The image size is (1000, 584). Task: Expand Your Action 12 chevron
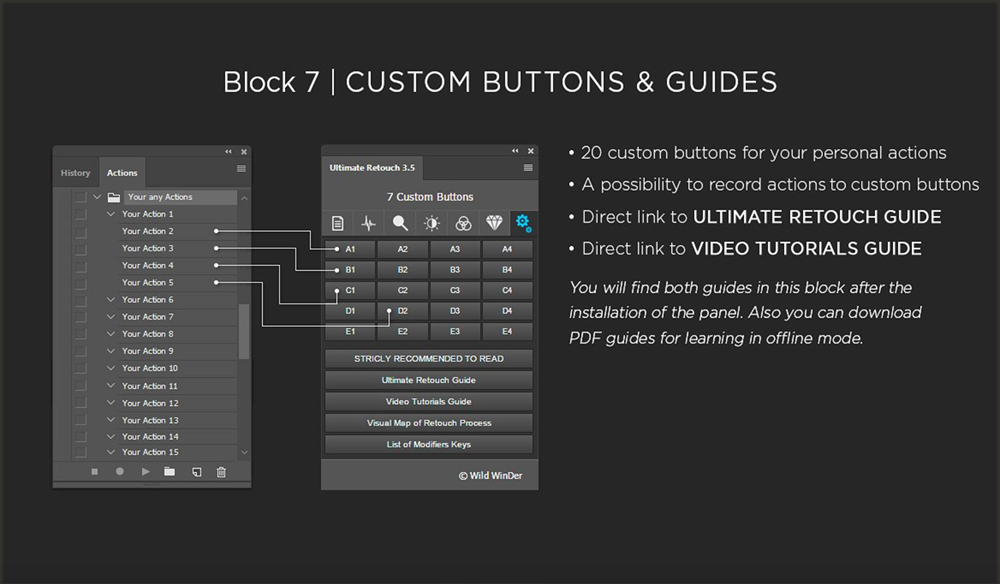click(111, 403)
